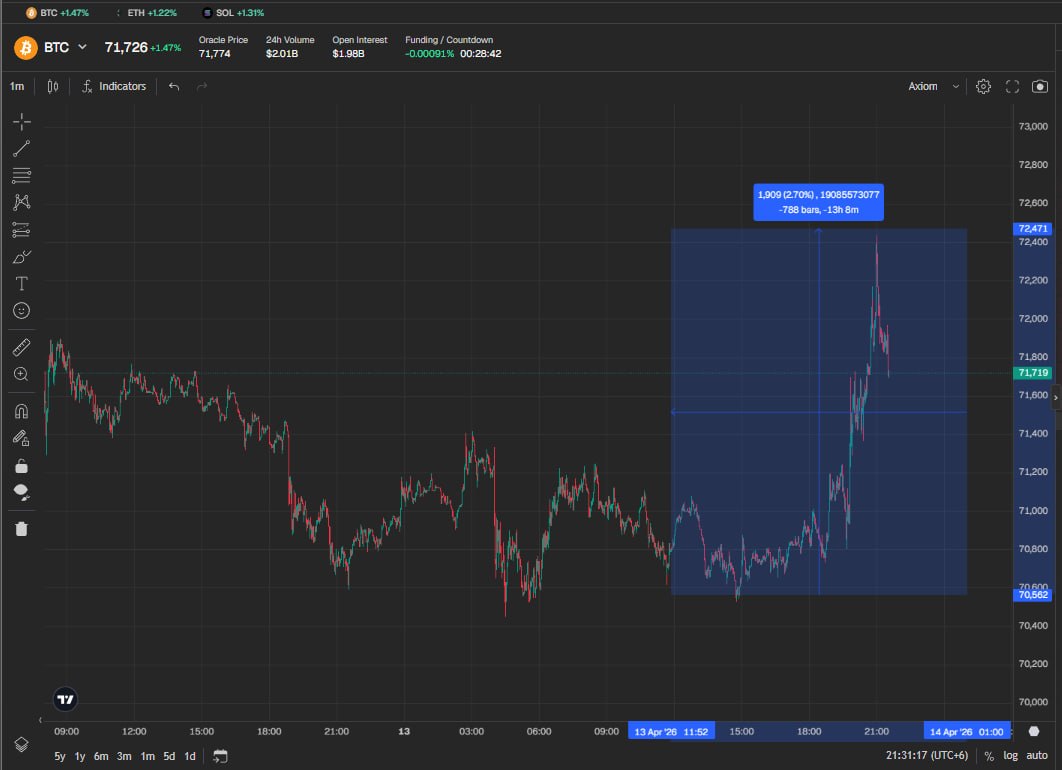Click the time axis settings dot

pyautogui.click(x=1034, y=731)
